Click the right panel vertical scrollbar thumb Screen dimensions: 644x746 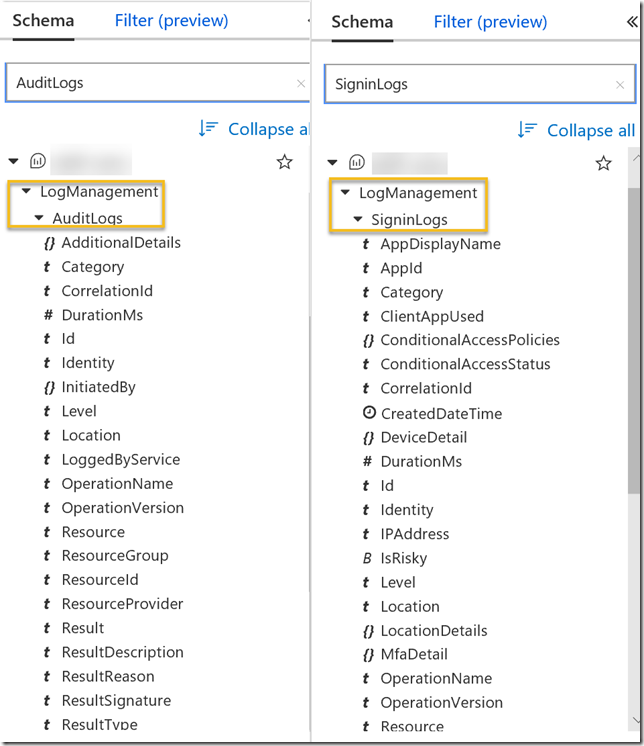tap(633, 340)
